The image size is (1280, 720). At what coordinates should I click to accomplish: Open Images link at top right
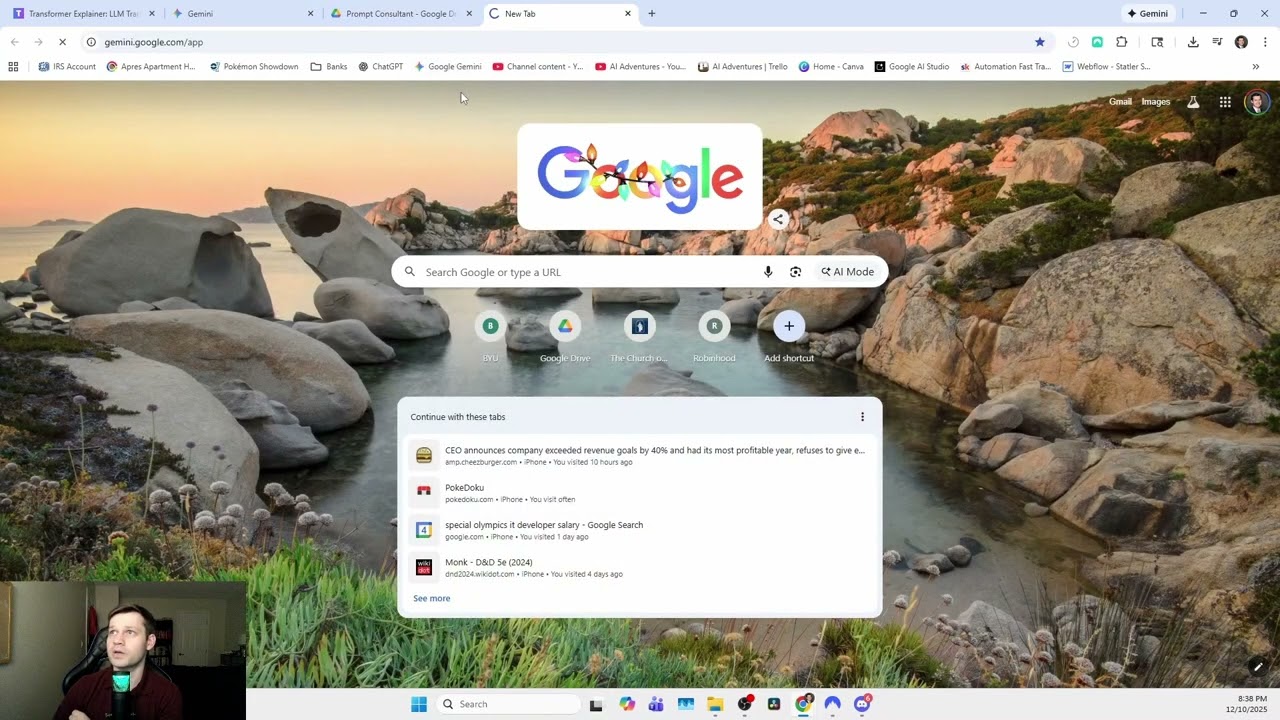point(1156,102)
